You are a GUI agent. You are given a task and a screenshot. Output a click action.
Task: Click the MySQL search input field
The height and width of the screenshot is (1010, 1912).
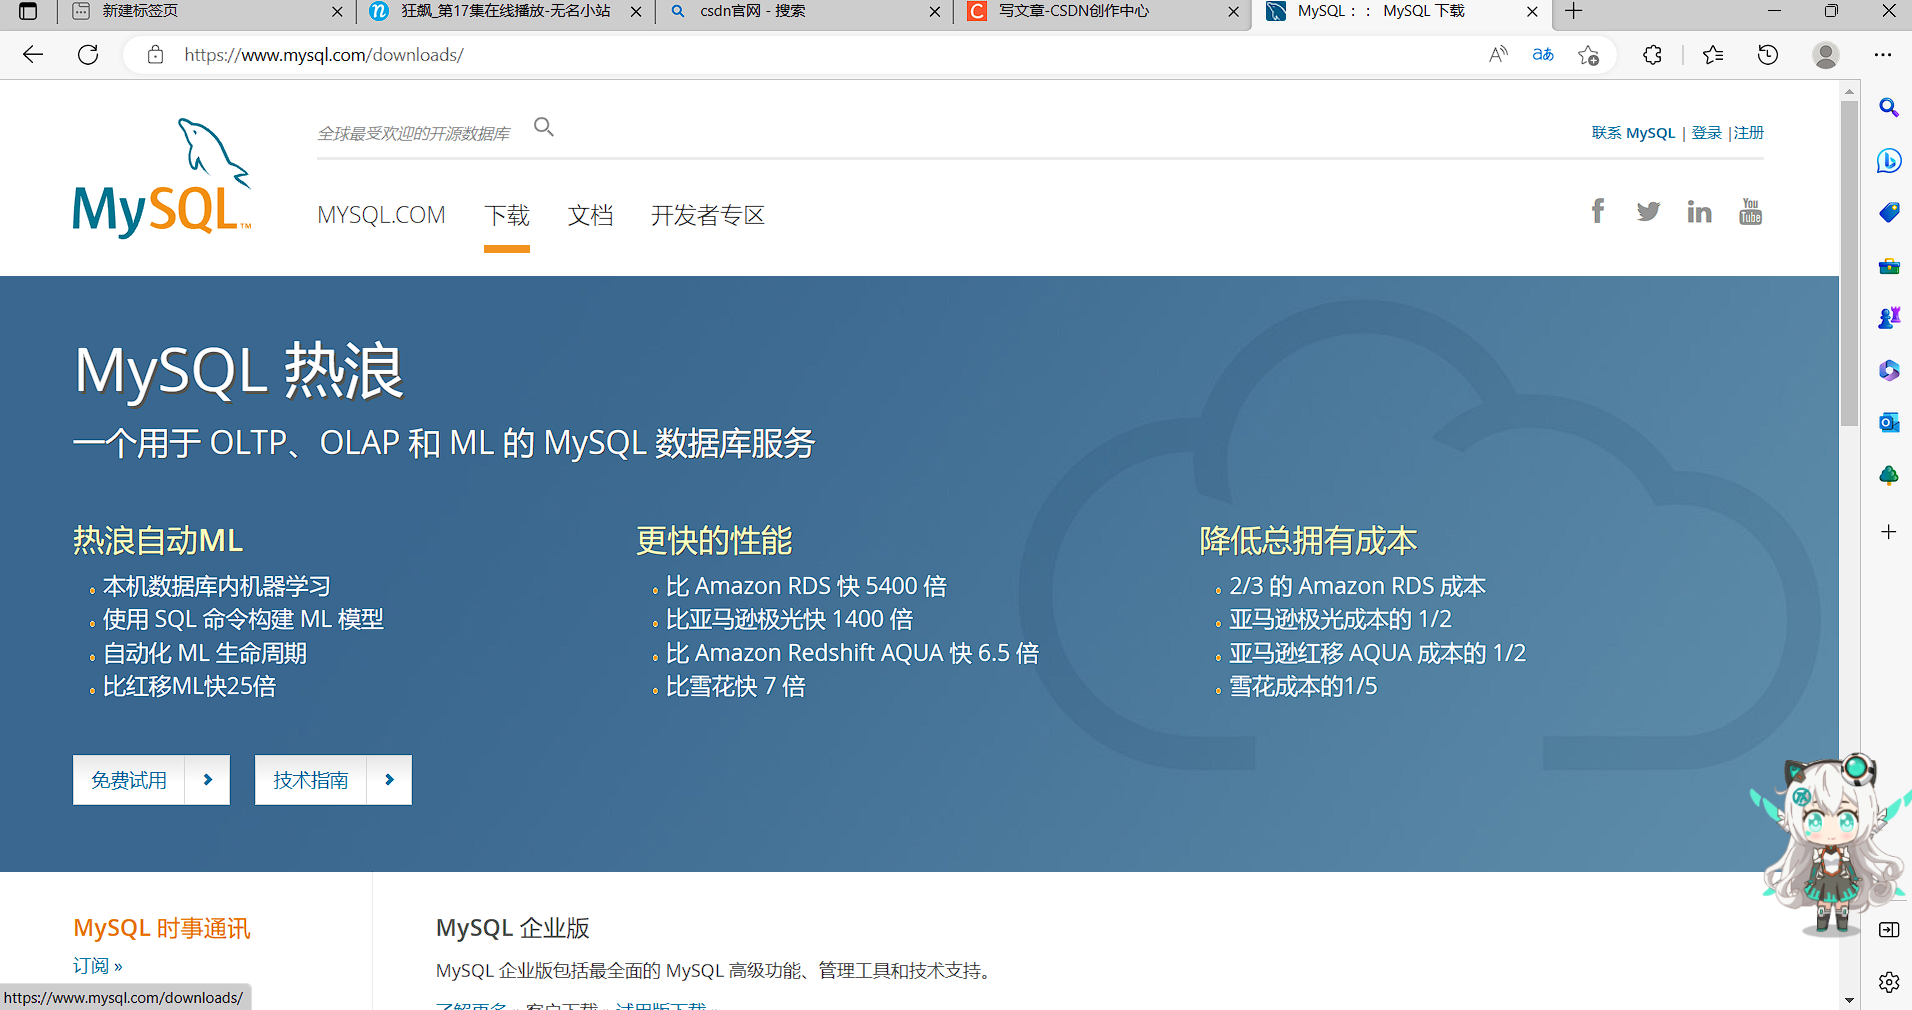tap(413, 133)
